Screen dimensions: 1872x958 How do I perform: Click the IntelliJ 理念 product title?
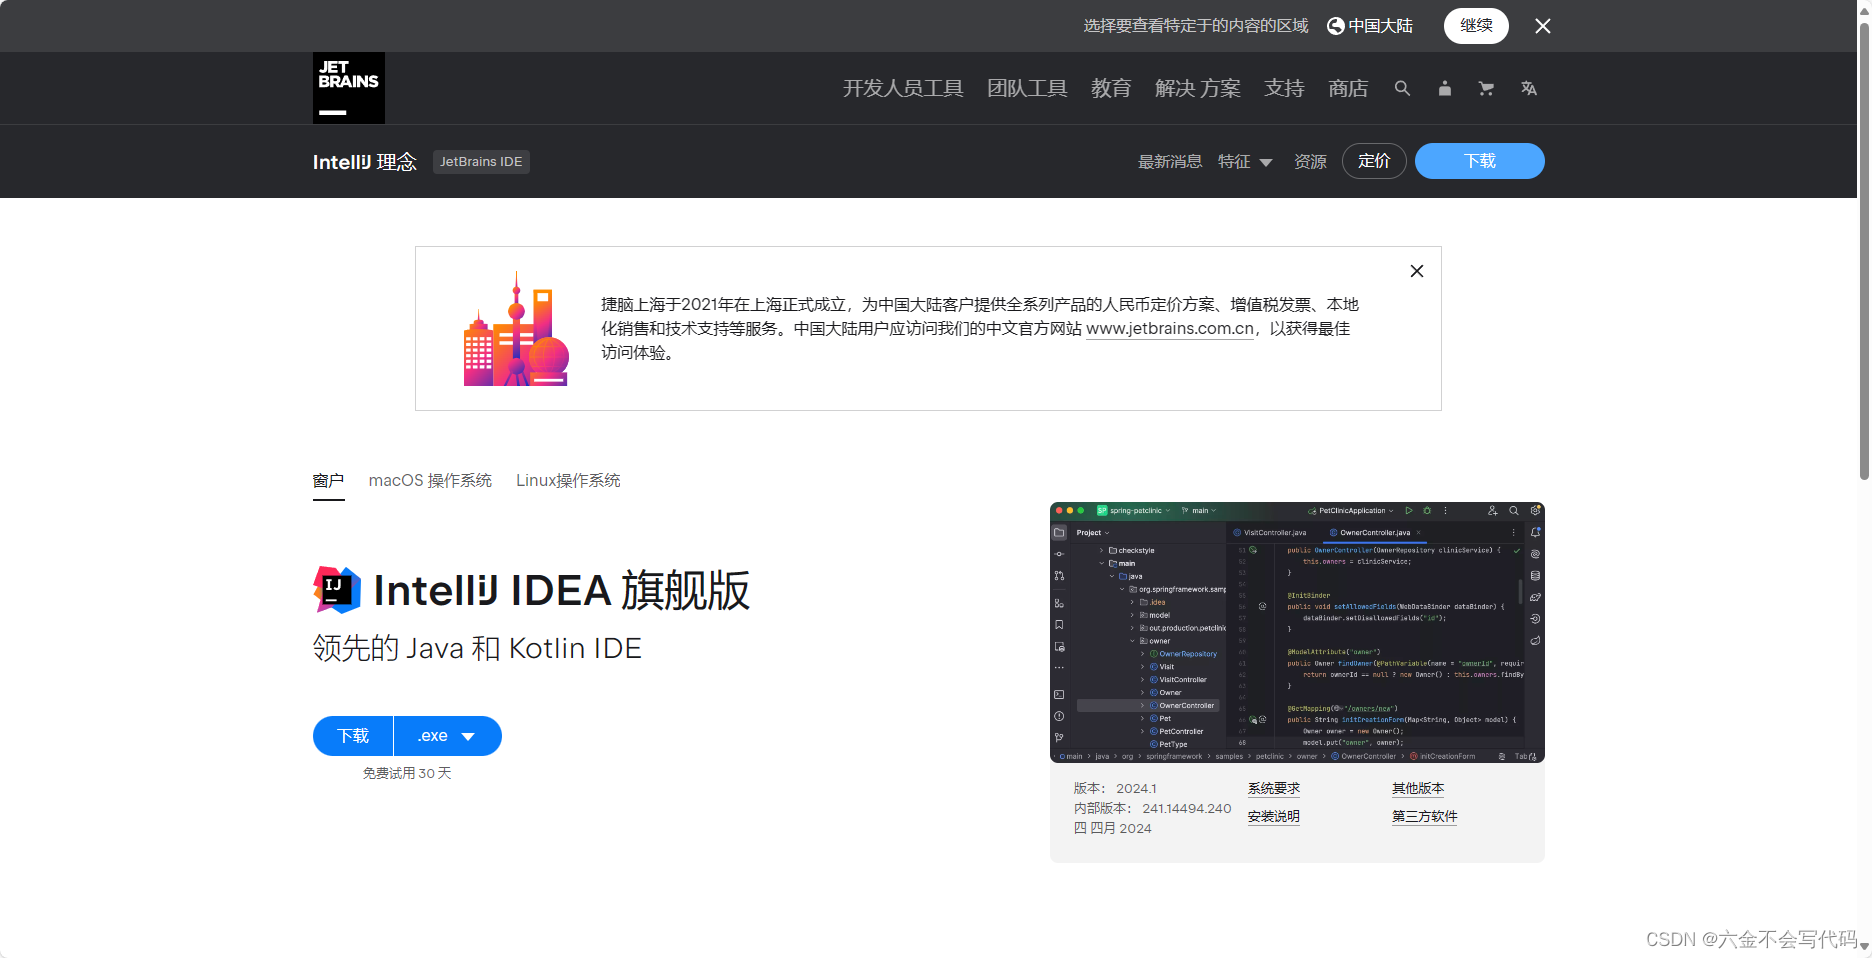365,162
